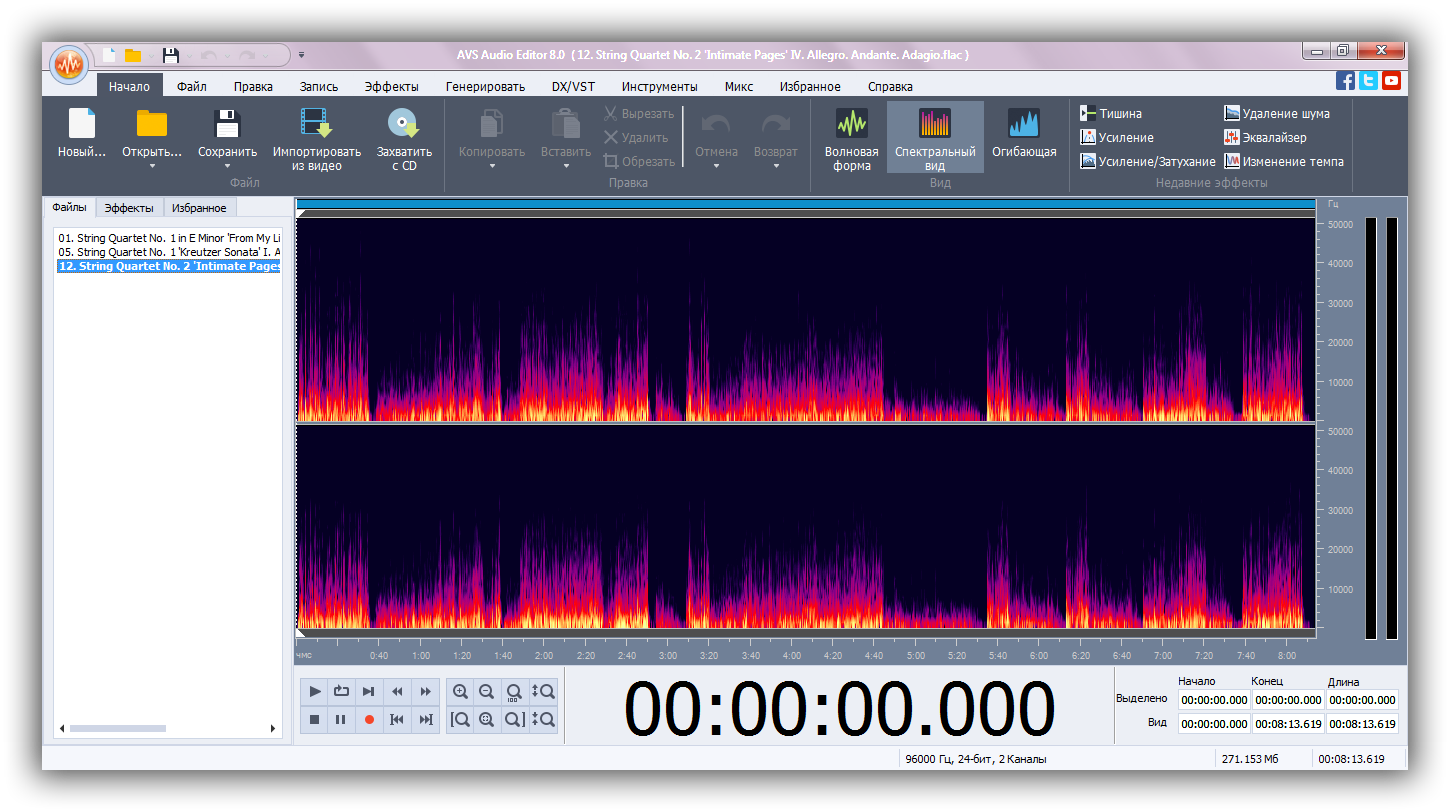
Task: Expand the Копировать dropdown arrow
Action: (492, 166)
